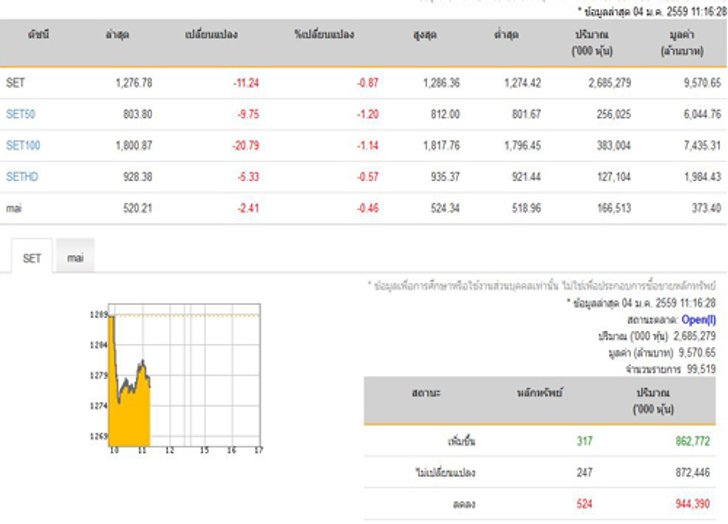This screenshot has width=728, height=524.
Task: Click mai value 373.40
Action: (x=706, y=208)
